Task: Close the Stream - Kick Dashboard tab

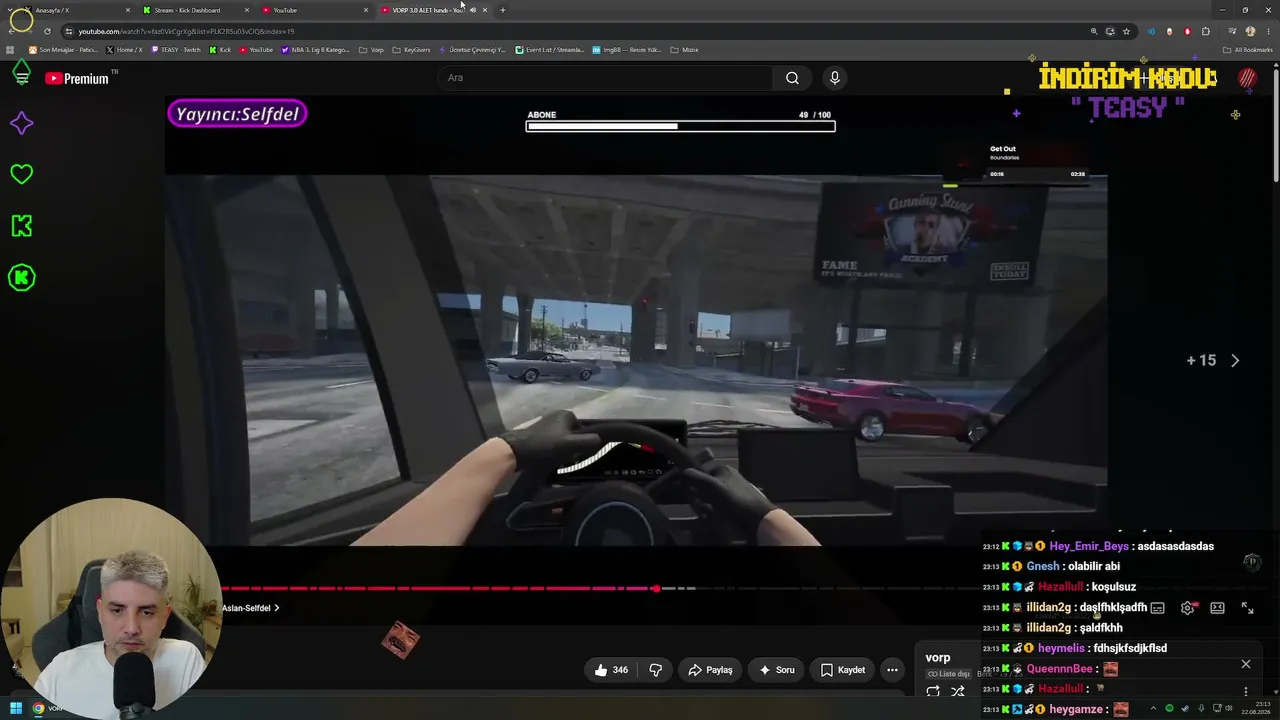Action: 246,10
